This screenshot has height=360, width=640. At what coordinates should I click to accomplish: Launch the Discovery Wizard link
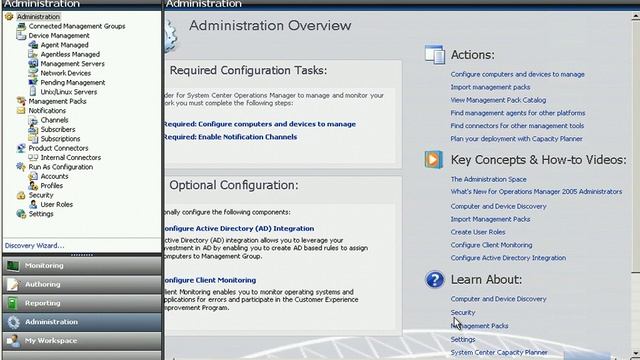point(34,246)
